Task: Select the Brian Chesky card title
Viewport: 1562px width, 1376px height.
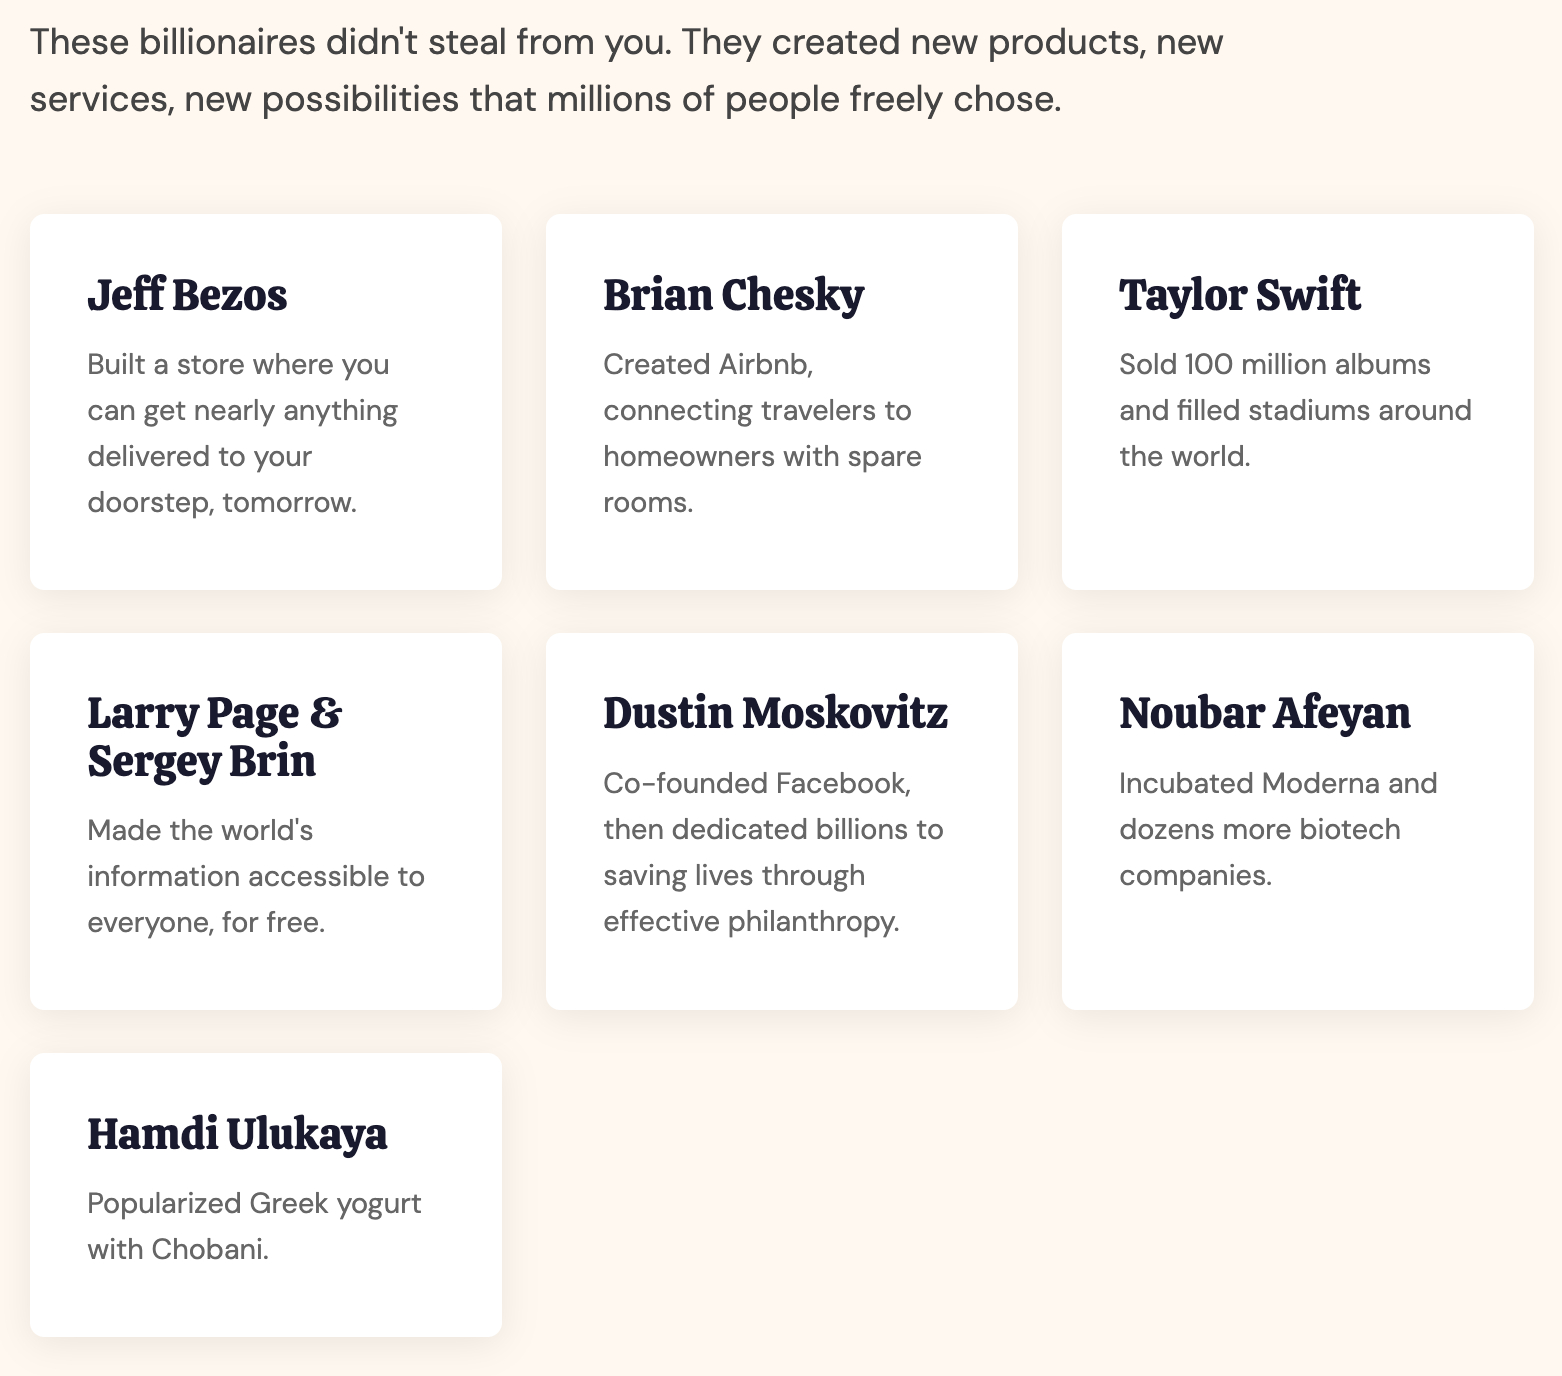Action: click(733, 296)
